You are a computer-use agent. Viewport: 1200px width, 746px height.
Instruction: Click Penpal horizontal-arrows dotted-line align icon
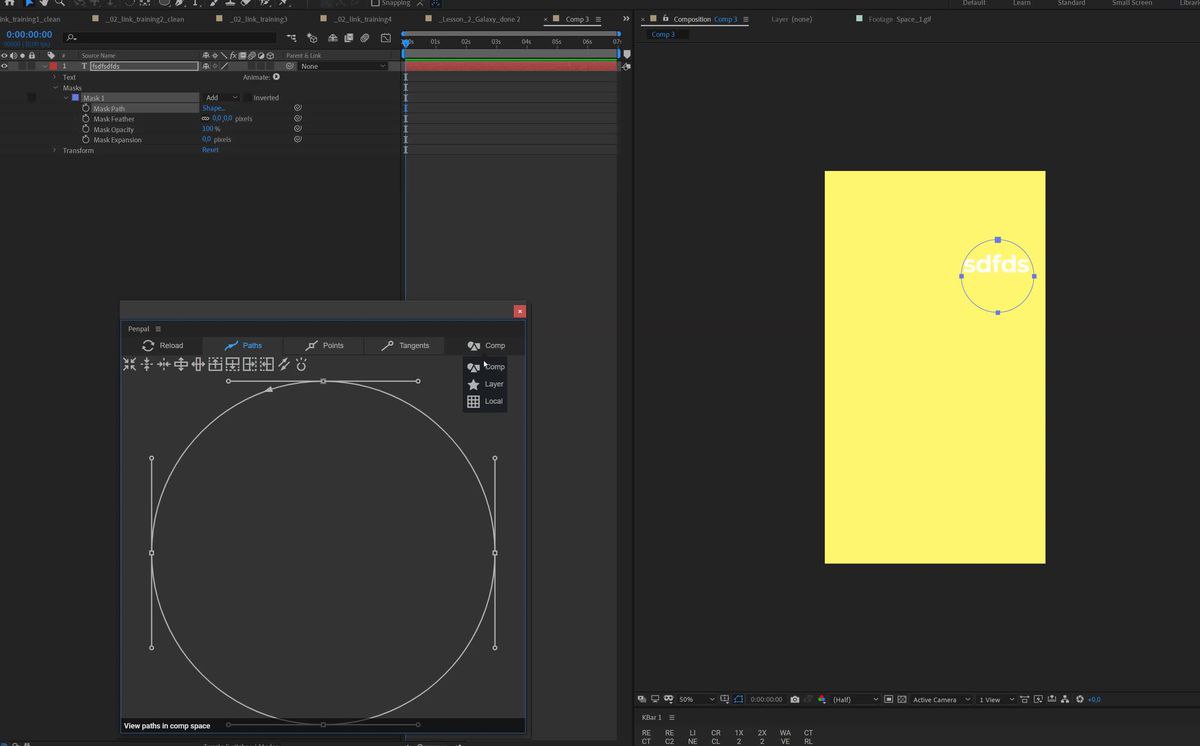point(164,364)
